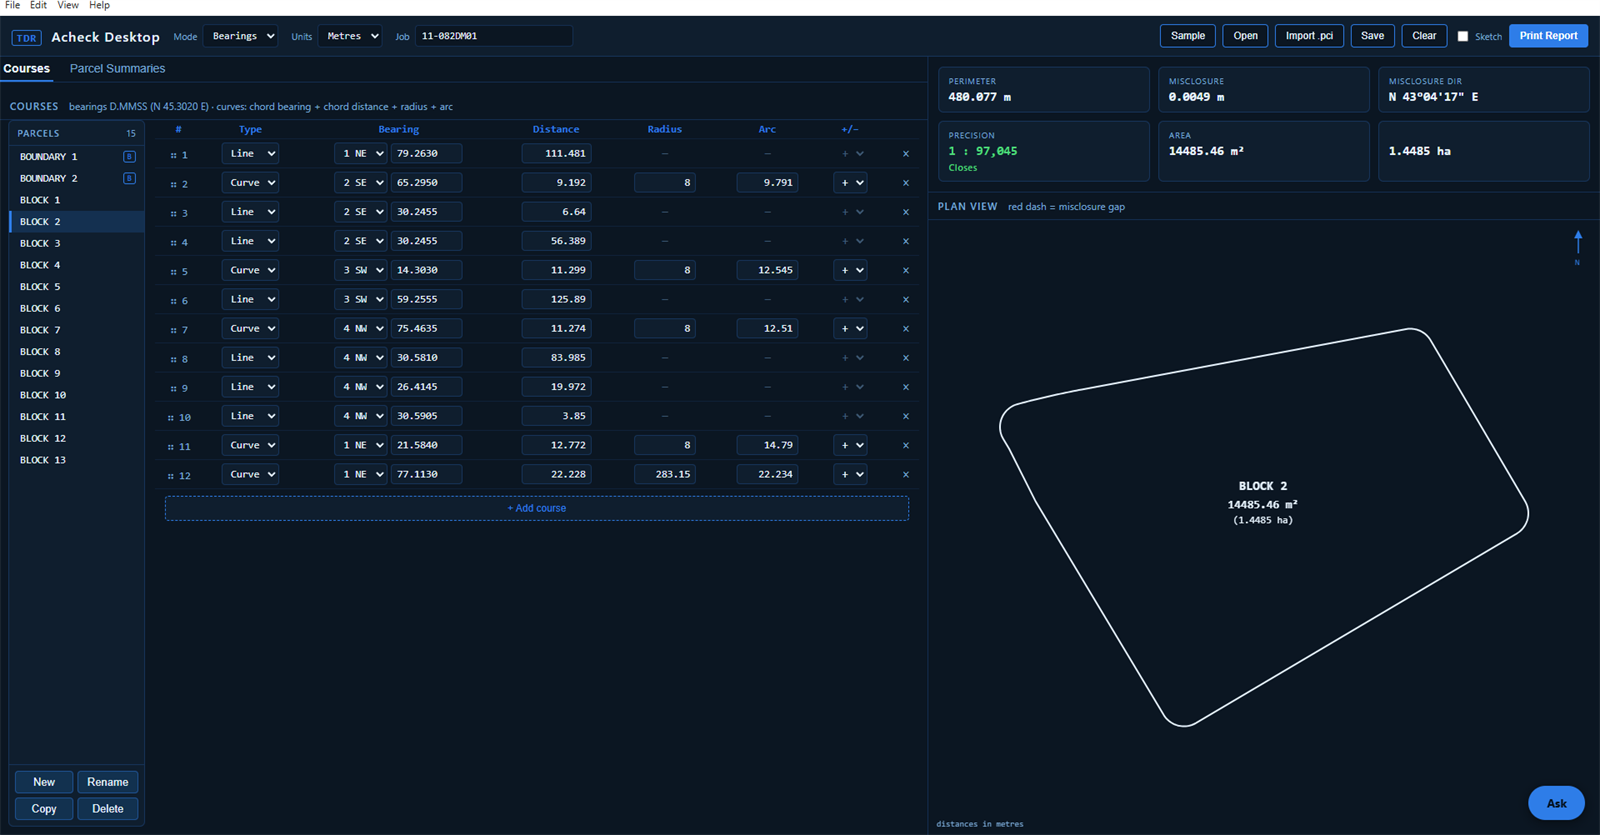Screen dimensions: 1600x835
Task: Select BLOCK 5 in parcels list
Action: pos(77,287)
